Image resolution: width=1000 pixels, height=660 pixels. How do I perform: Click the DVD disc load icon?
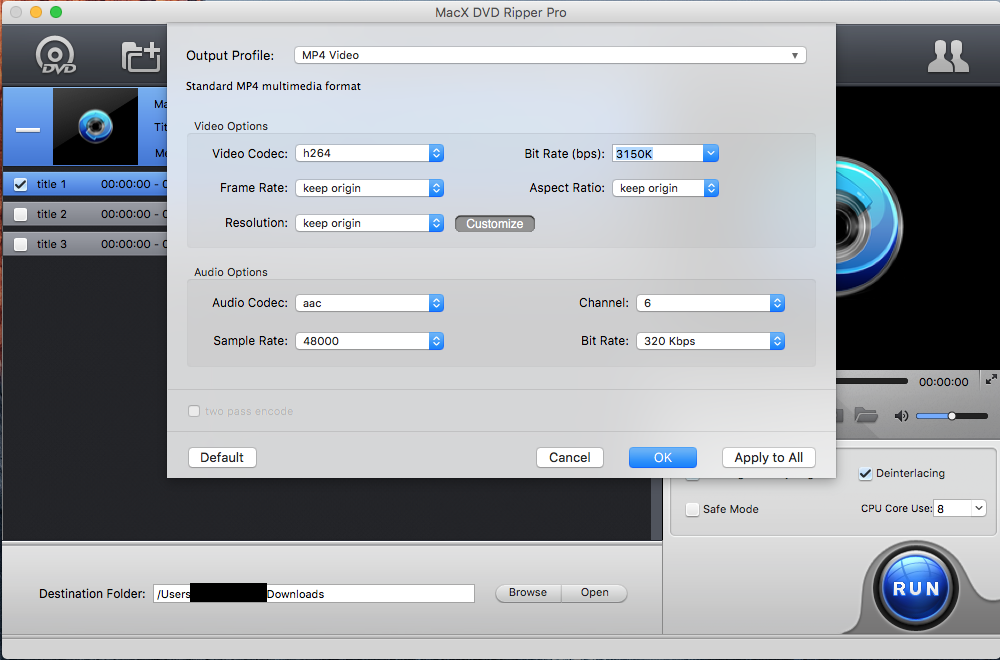55,55
